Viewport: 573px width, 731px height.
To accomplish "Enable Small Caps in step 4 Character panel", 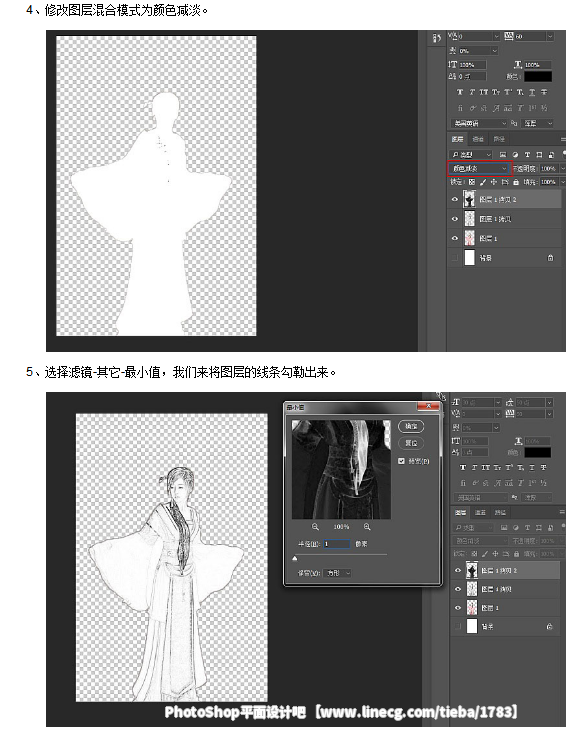I will click(496, 92).
